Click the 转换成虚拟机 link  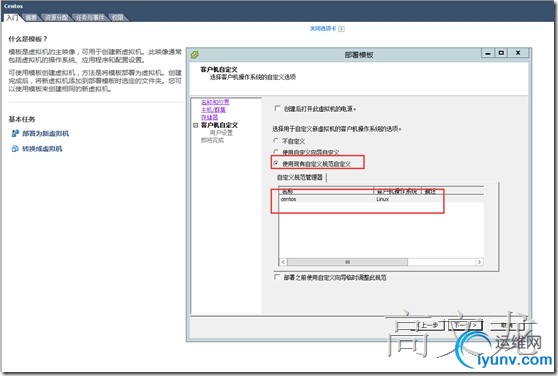42,149
